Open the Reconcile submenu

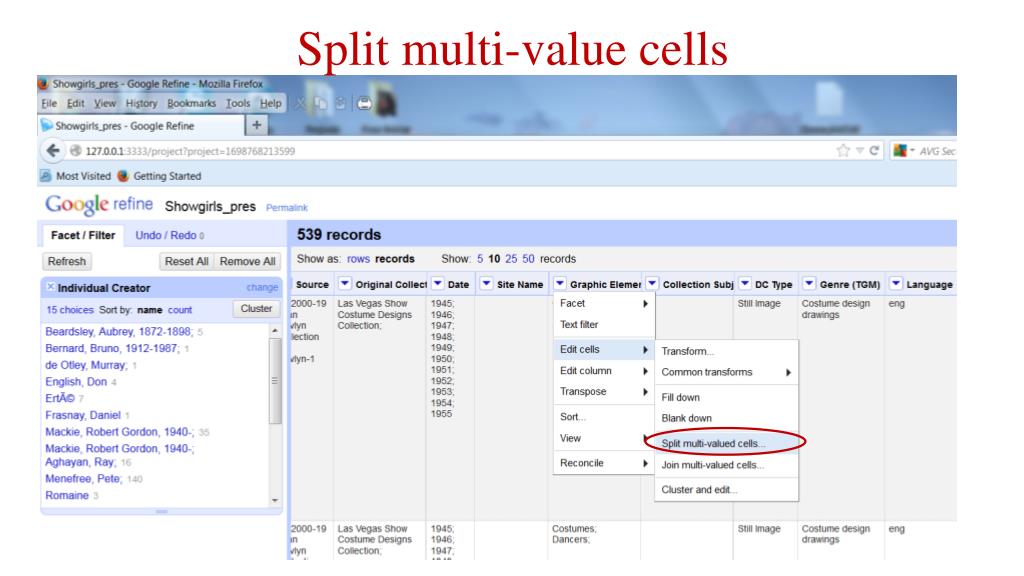(603, 463)
